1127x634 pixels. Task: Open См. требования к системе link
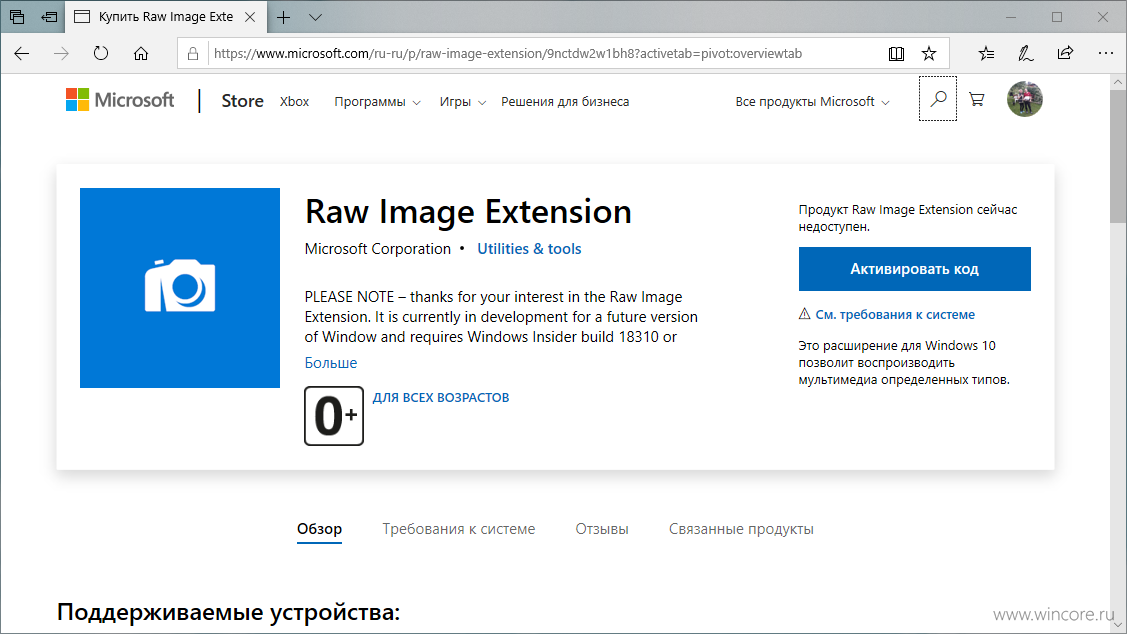(895, 314)
